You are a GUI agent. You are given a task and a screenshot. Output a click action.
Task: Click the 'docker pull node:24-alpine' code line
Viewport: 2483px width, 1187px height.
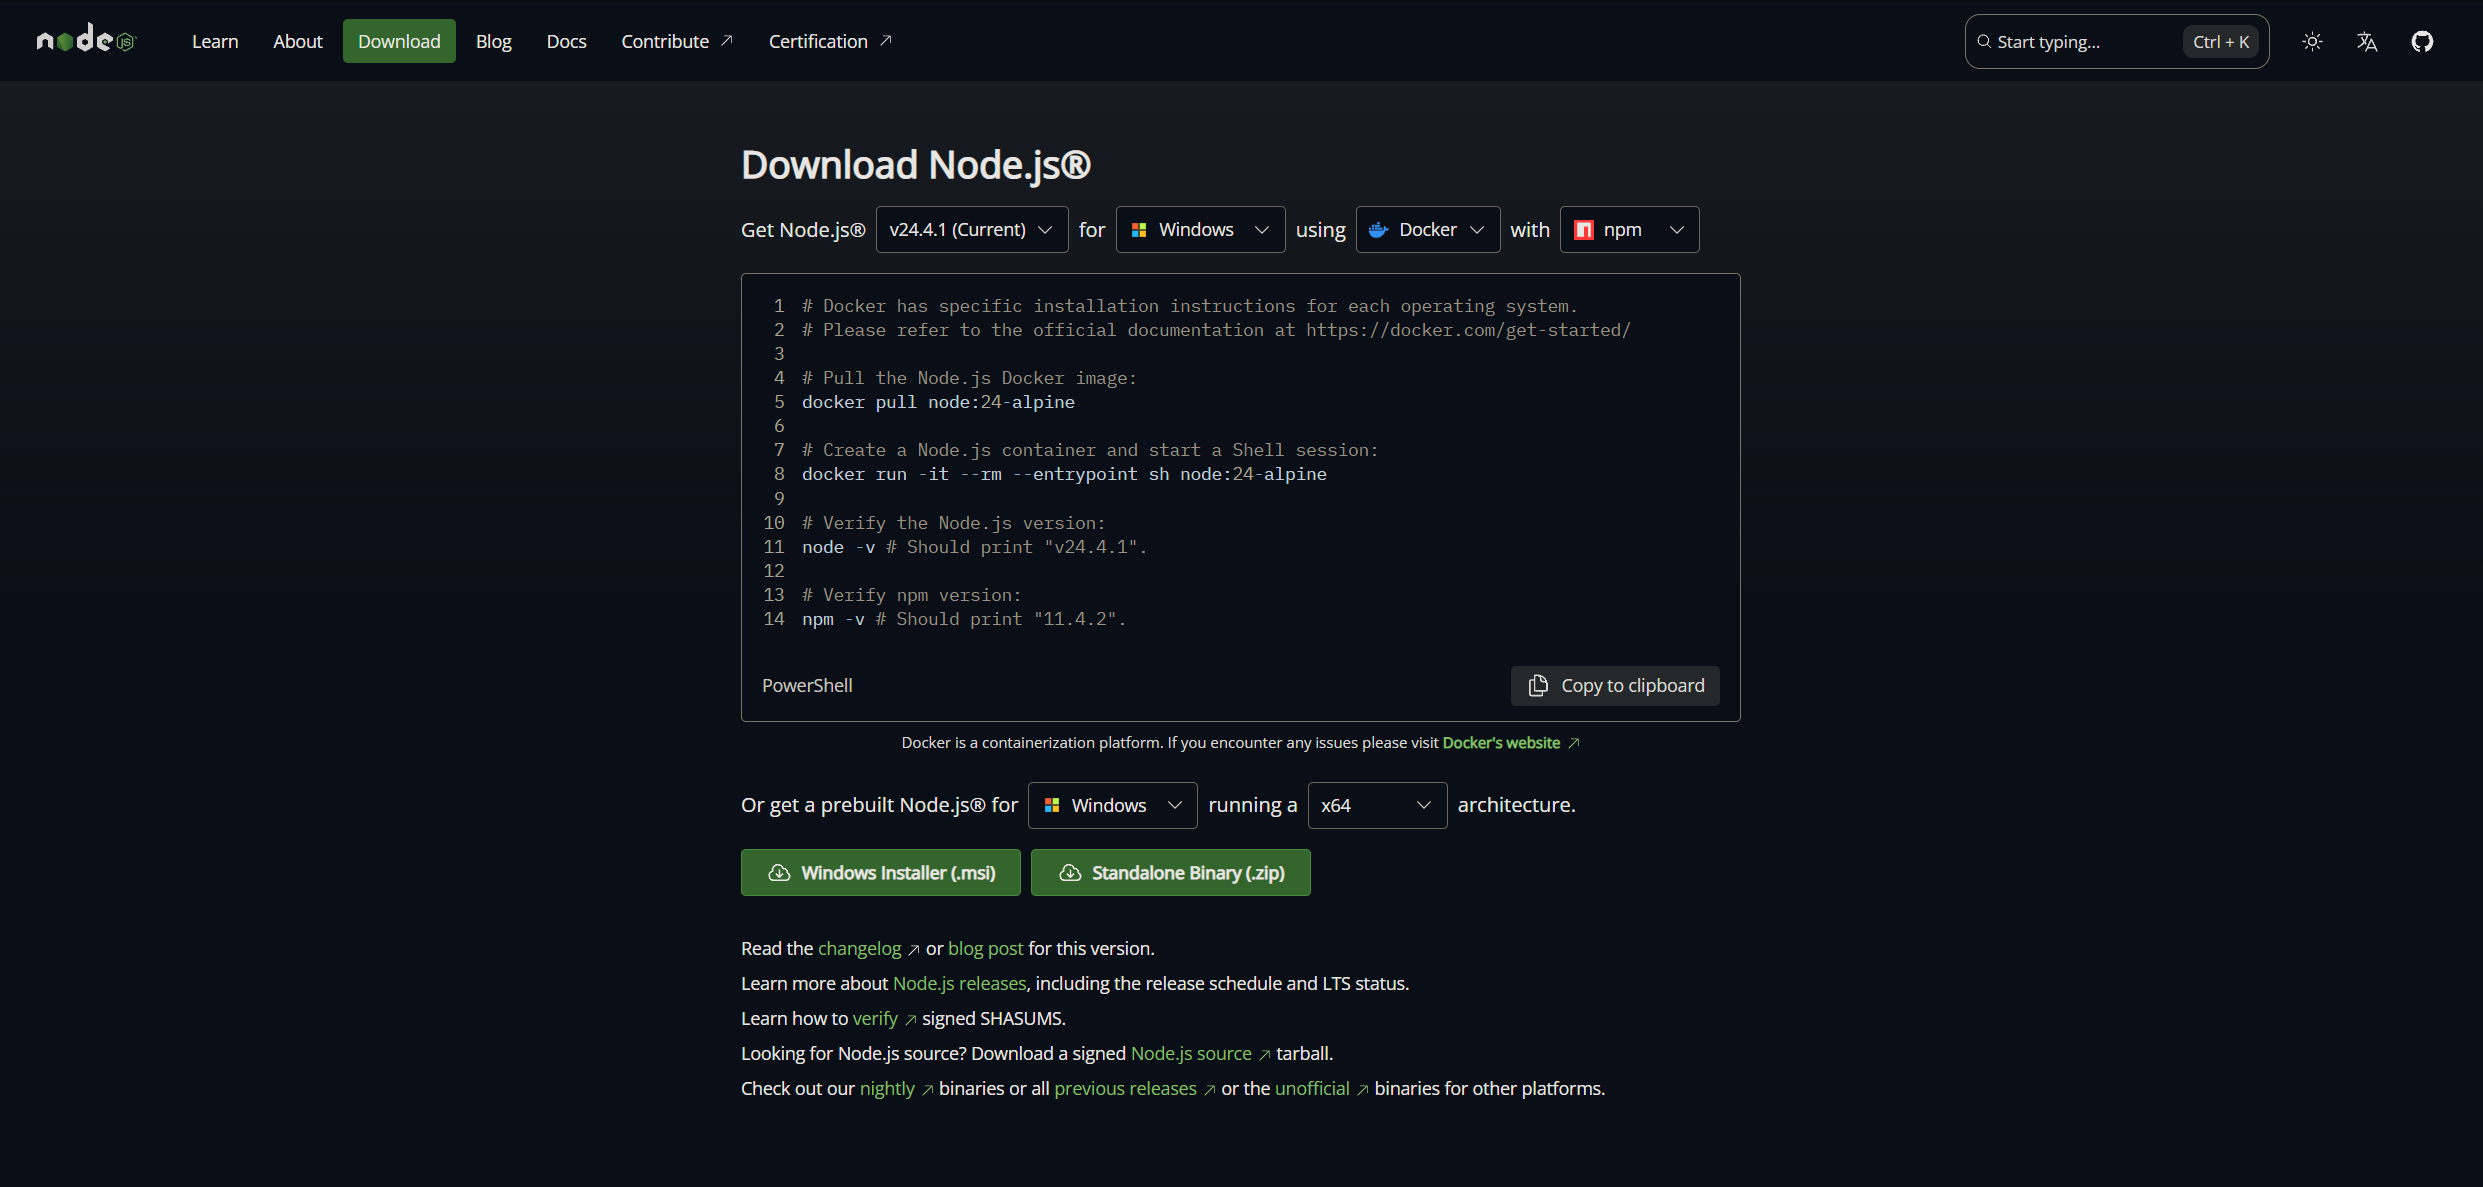pos(938,402)
